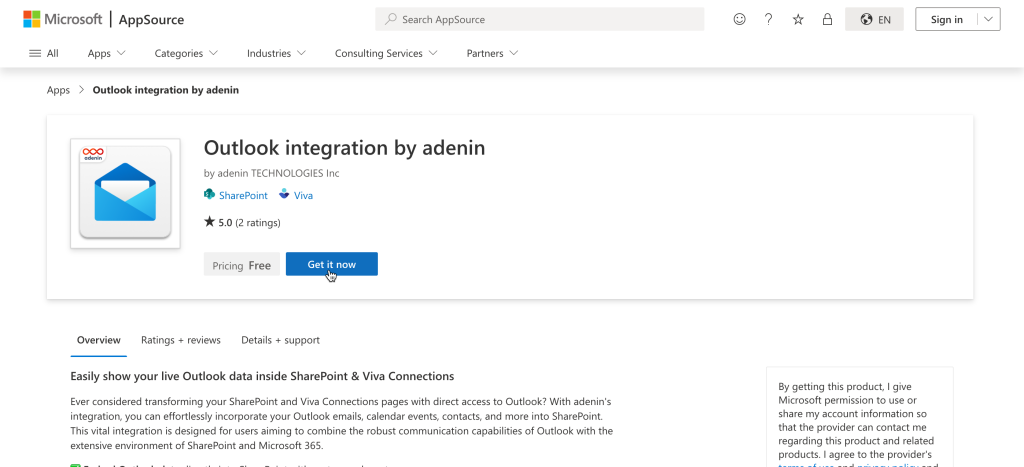
Task: Expand the Partners menu
Action: pyautogui.click(x=492, y=53)
